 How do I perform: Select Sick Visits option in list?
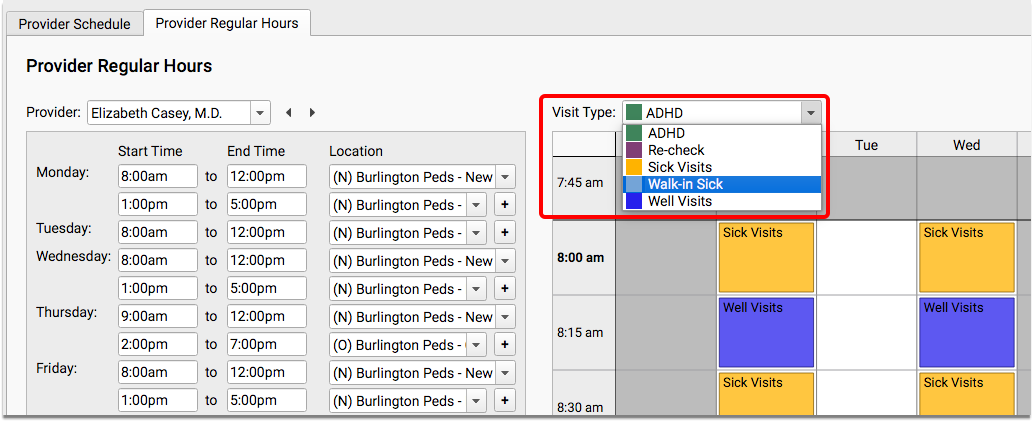(722, 167)
